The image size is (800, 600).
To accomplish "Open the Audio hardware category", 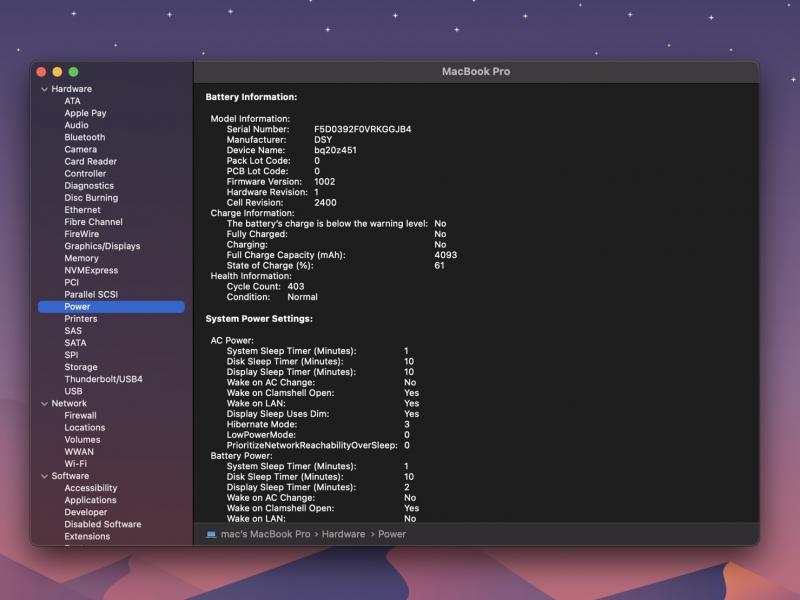I will (x=77, y=125).
